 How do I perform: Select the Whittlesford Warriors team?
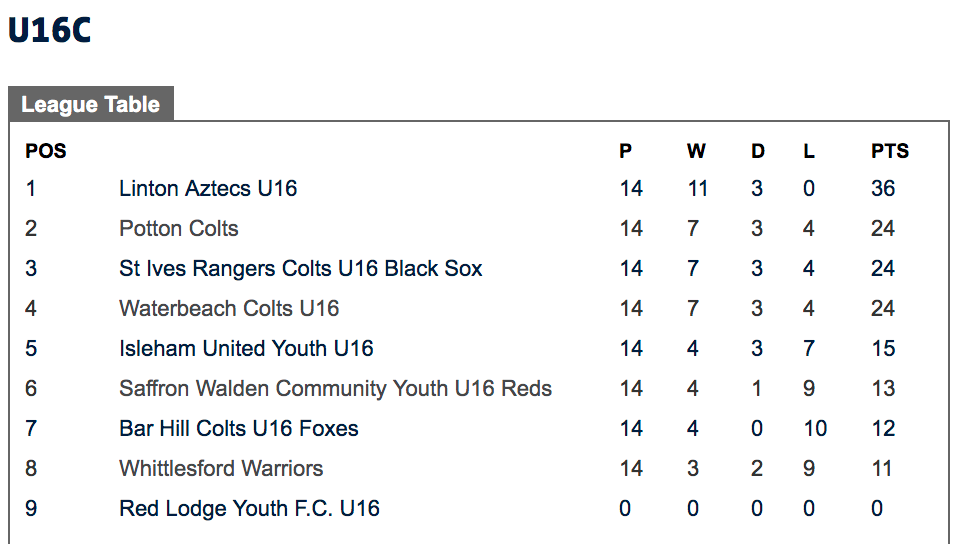click(x=221, y=468)
